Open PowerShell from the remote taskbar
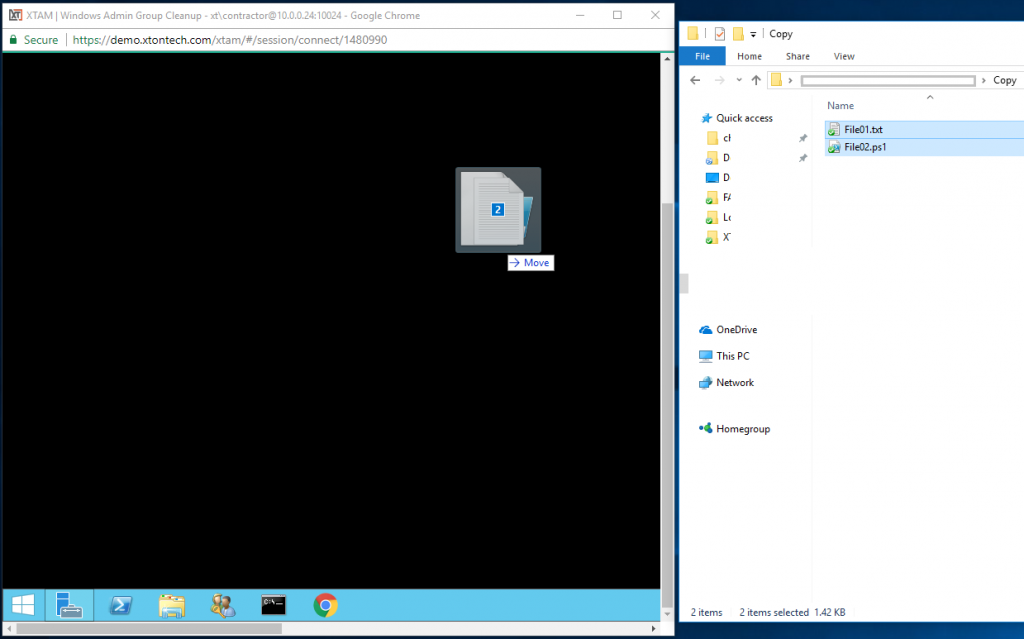 click(122, 605)
